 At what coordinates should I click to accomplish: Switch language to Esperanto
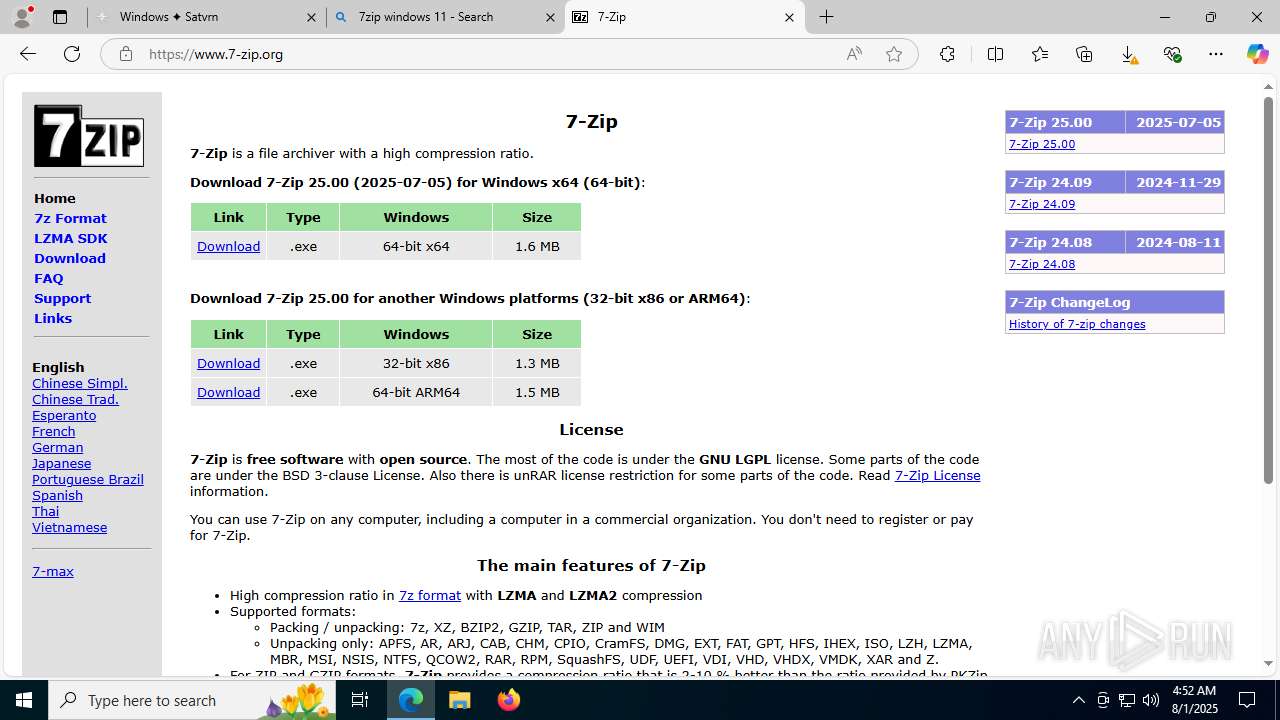tap(64, 415)
